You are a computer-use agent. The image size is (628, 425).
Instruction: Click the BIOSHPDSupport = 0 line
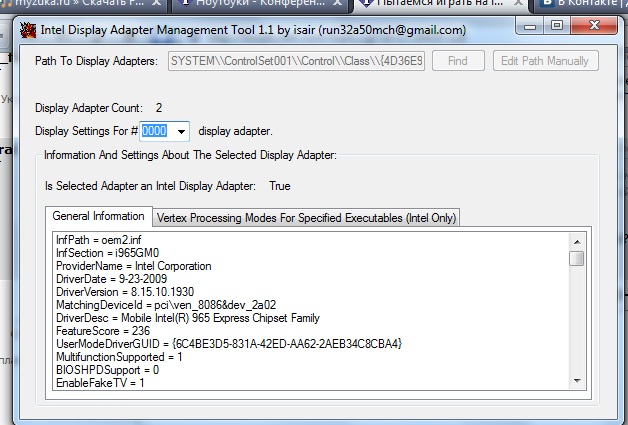click(108, 370)
